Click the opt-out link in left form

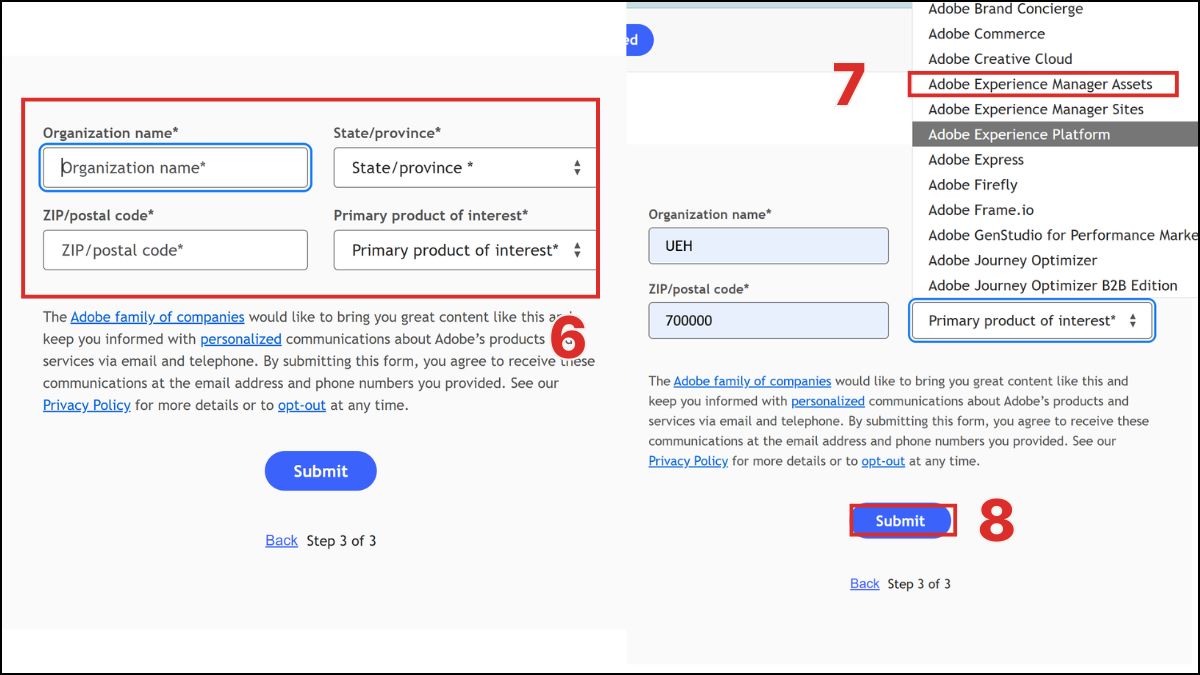click(302, 405)
